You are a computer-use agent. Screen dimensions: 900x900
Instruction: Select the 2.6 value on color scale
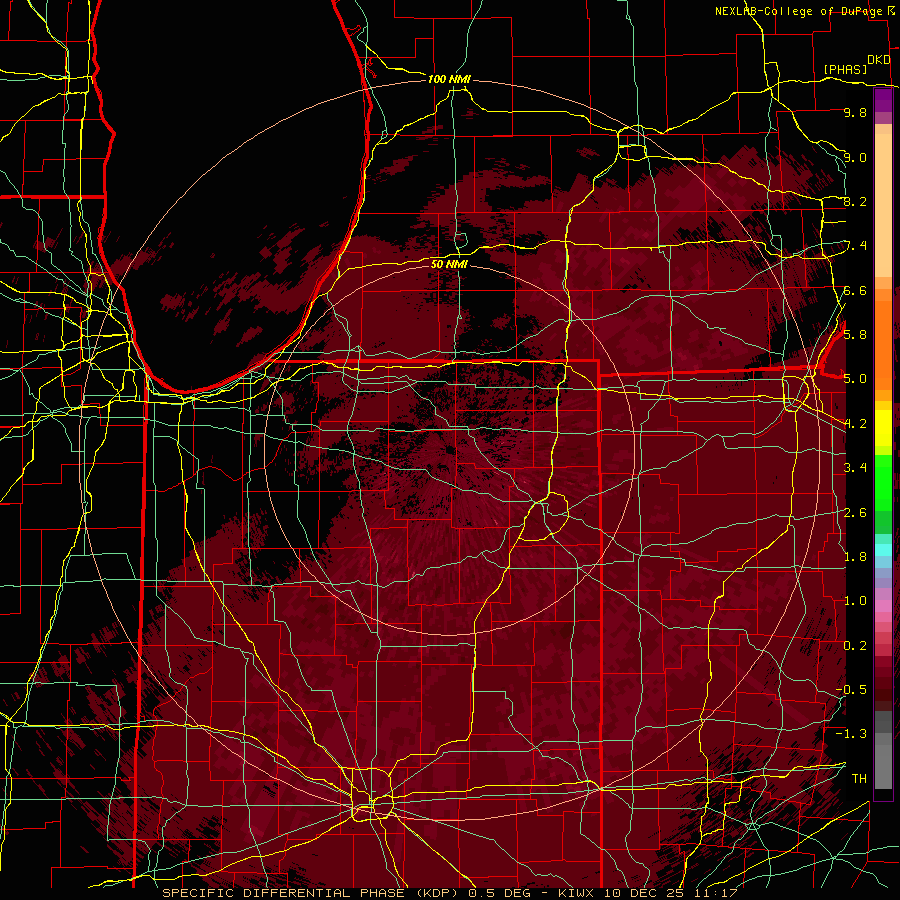pos(855,513)
